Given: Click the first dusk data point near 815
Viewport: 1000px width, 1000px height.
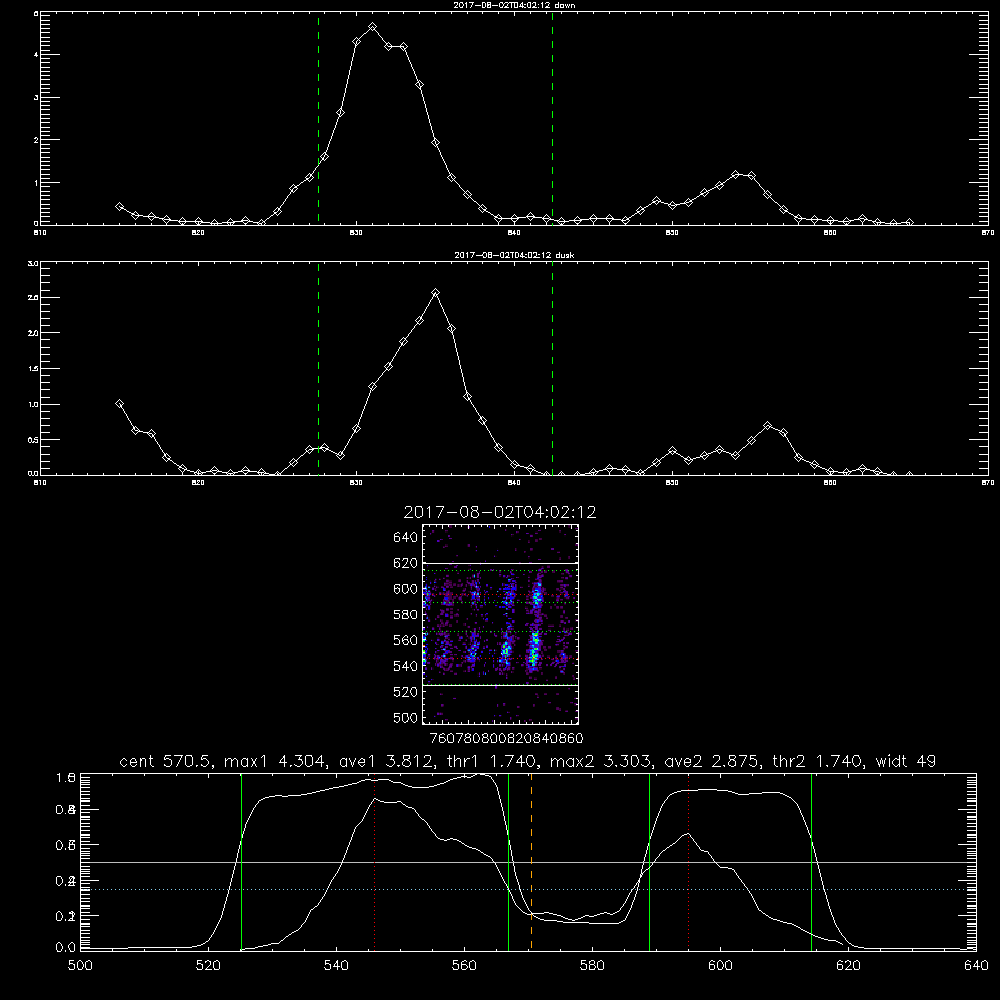Looking at the screenshot, I should tap(119, 404).
